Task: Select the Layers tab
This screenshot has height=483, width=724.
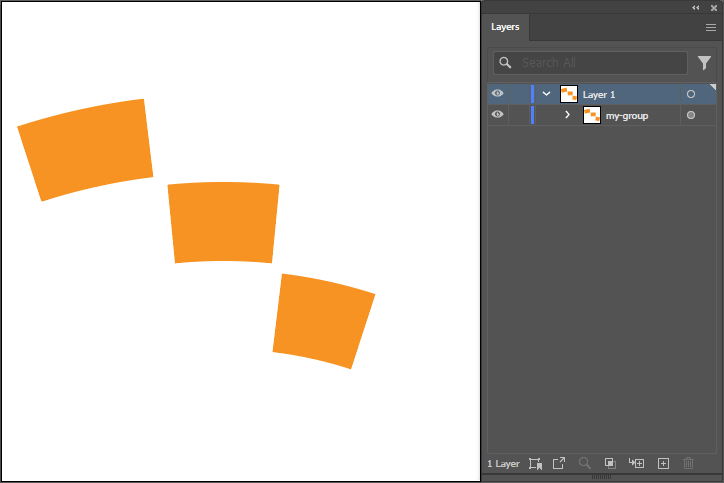Action: click(x=505, y=28)
